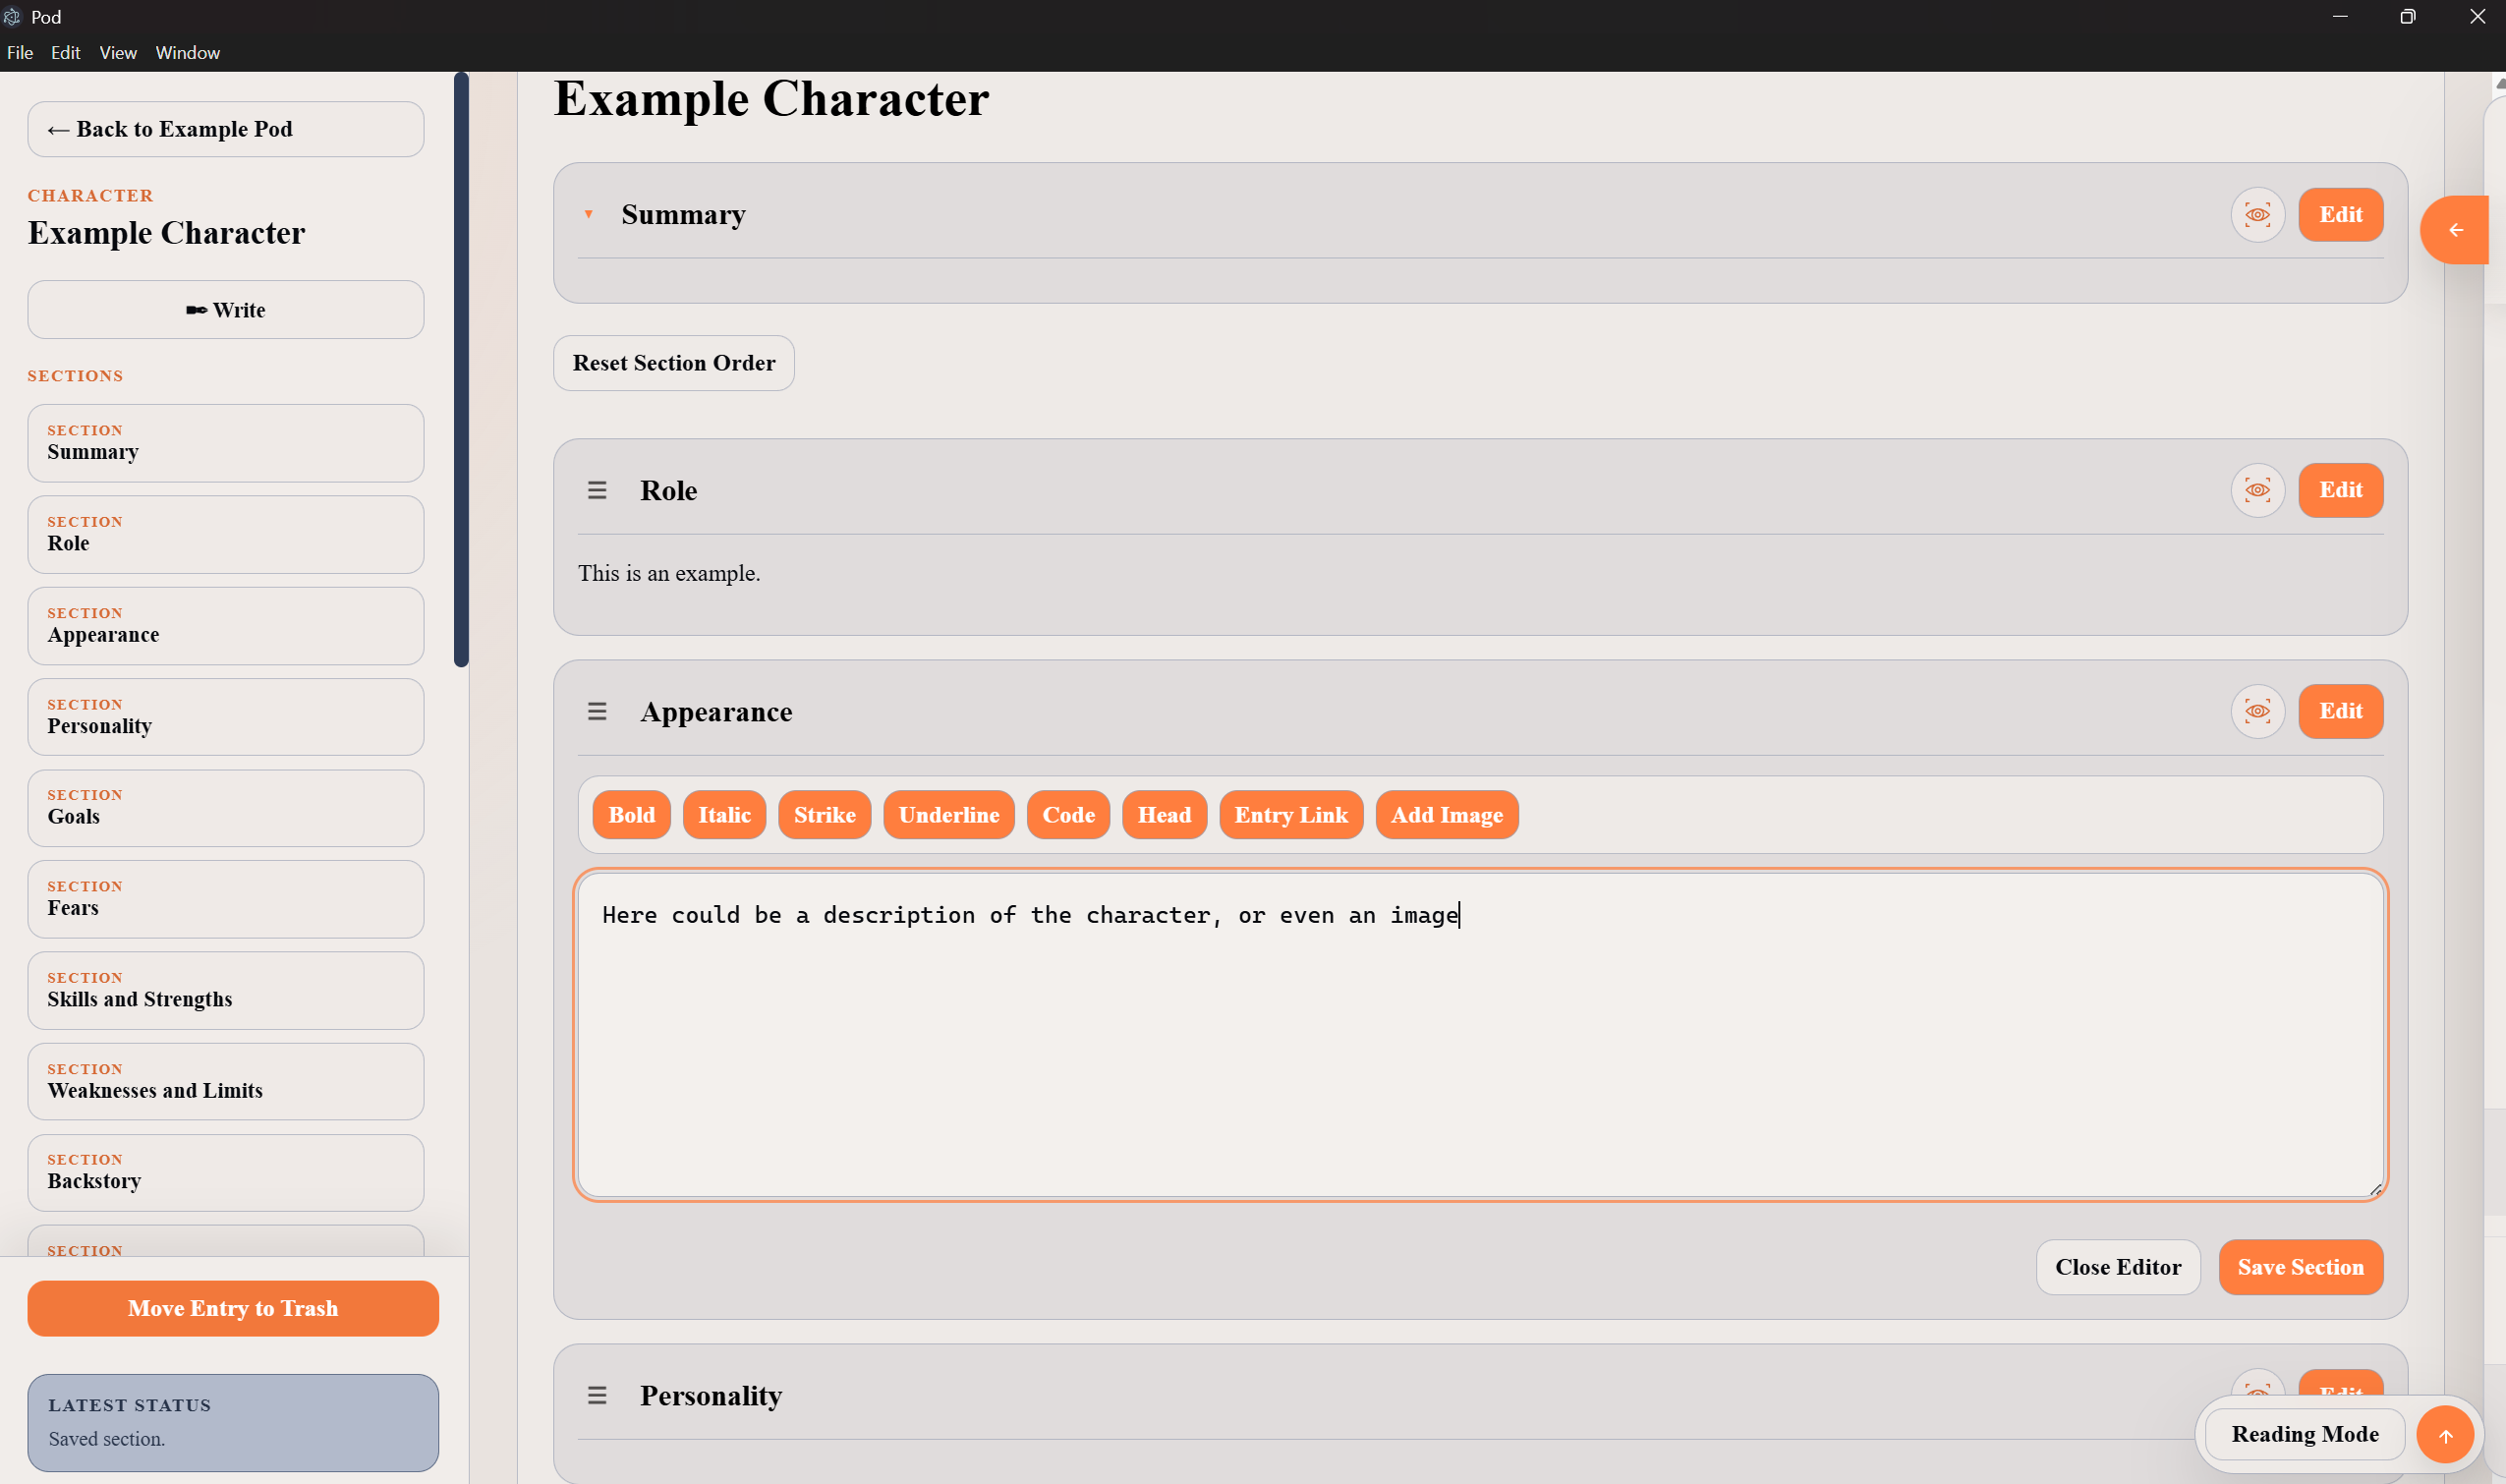Viewport: 2506px width, 1484px height.
Task: Click the Personality section drag handle
Action: (x=597, y=1395)
